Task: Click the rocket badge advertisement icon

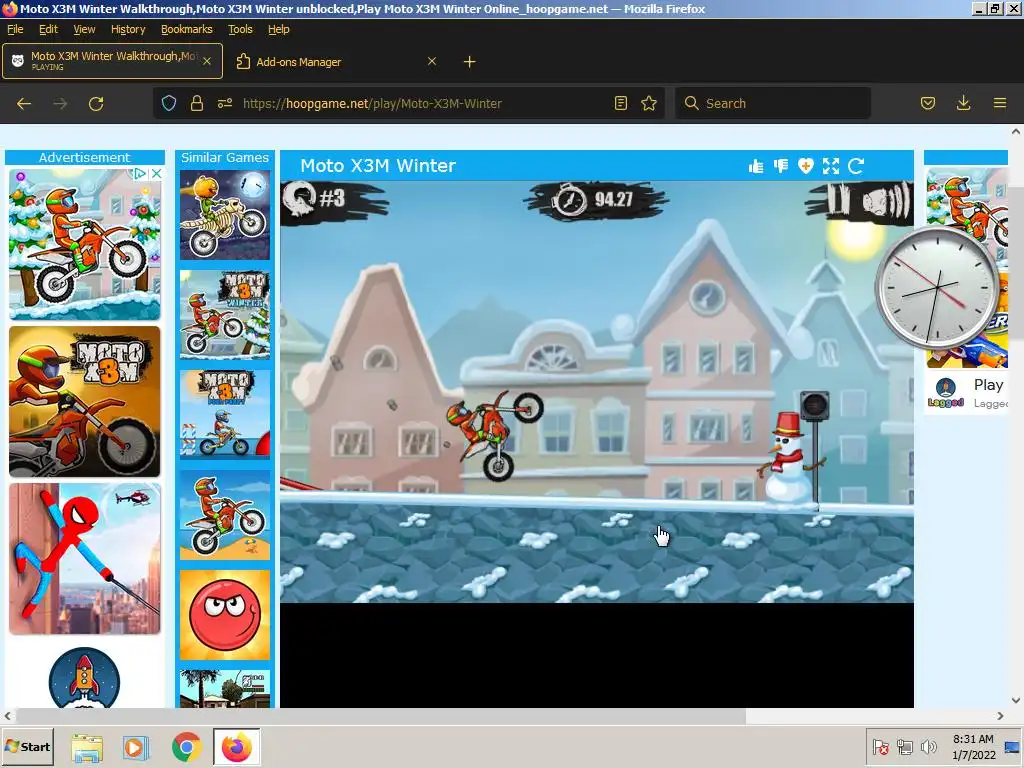Action: click(x=84, y=677)
